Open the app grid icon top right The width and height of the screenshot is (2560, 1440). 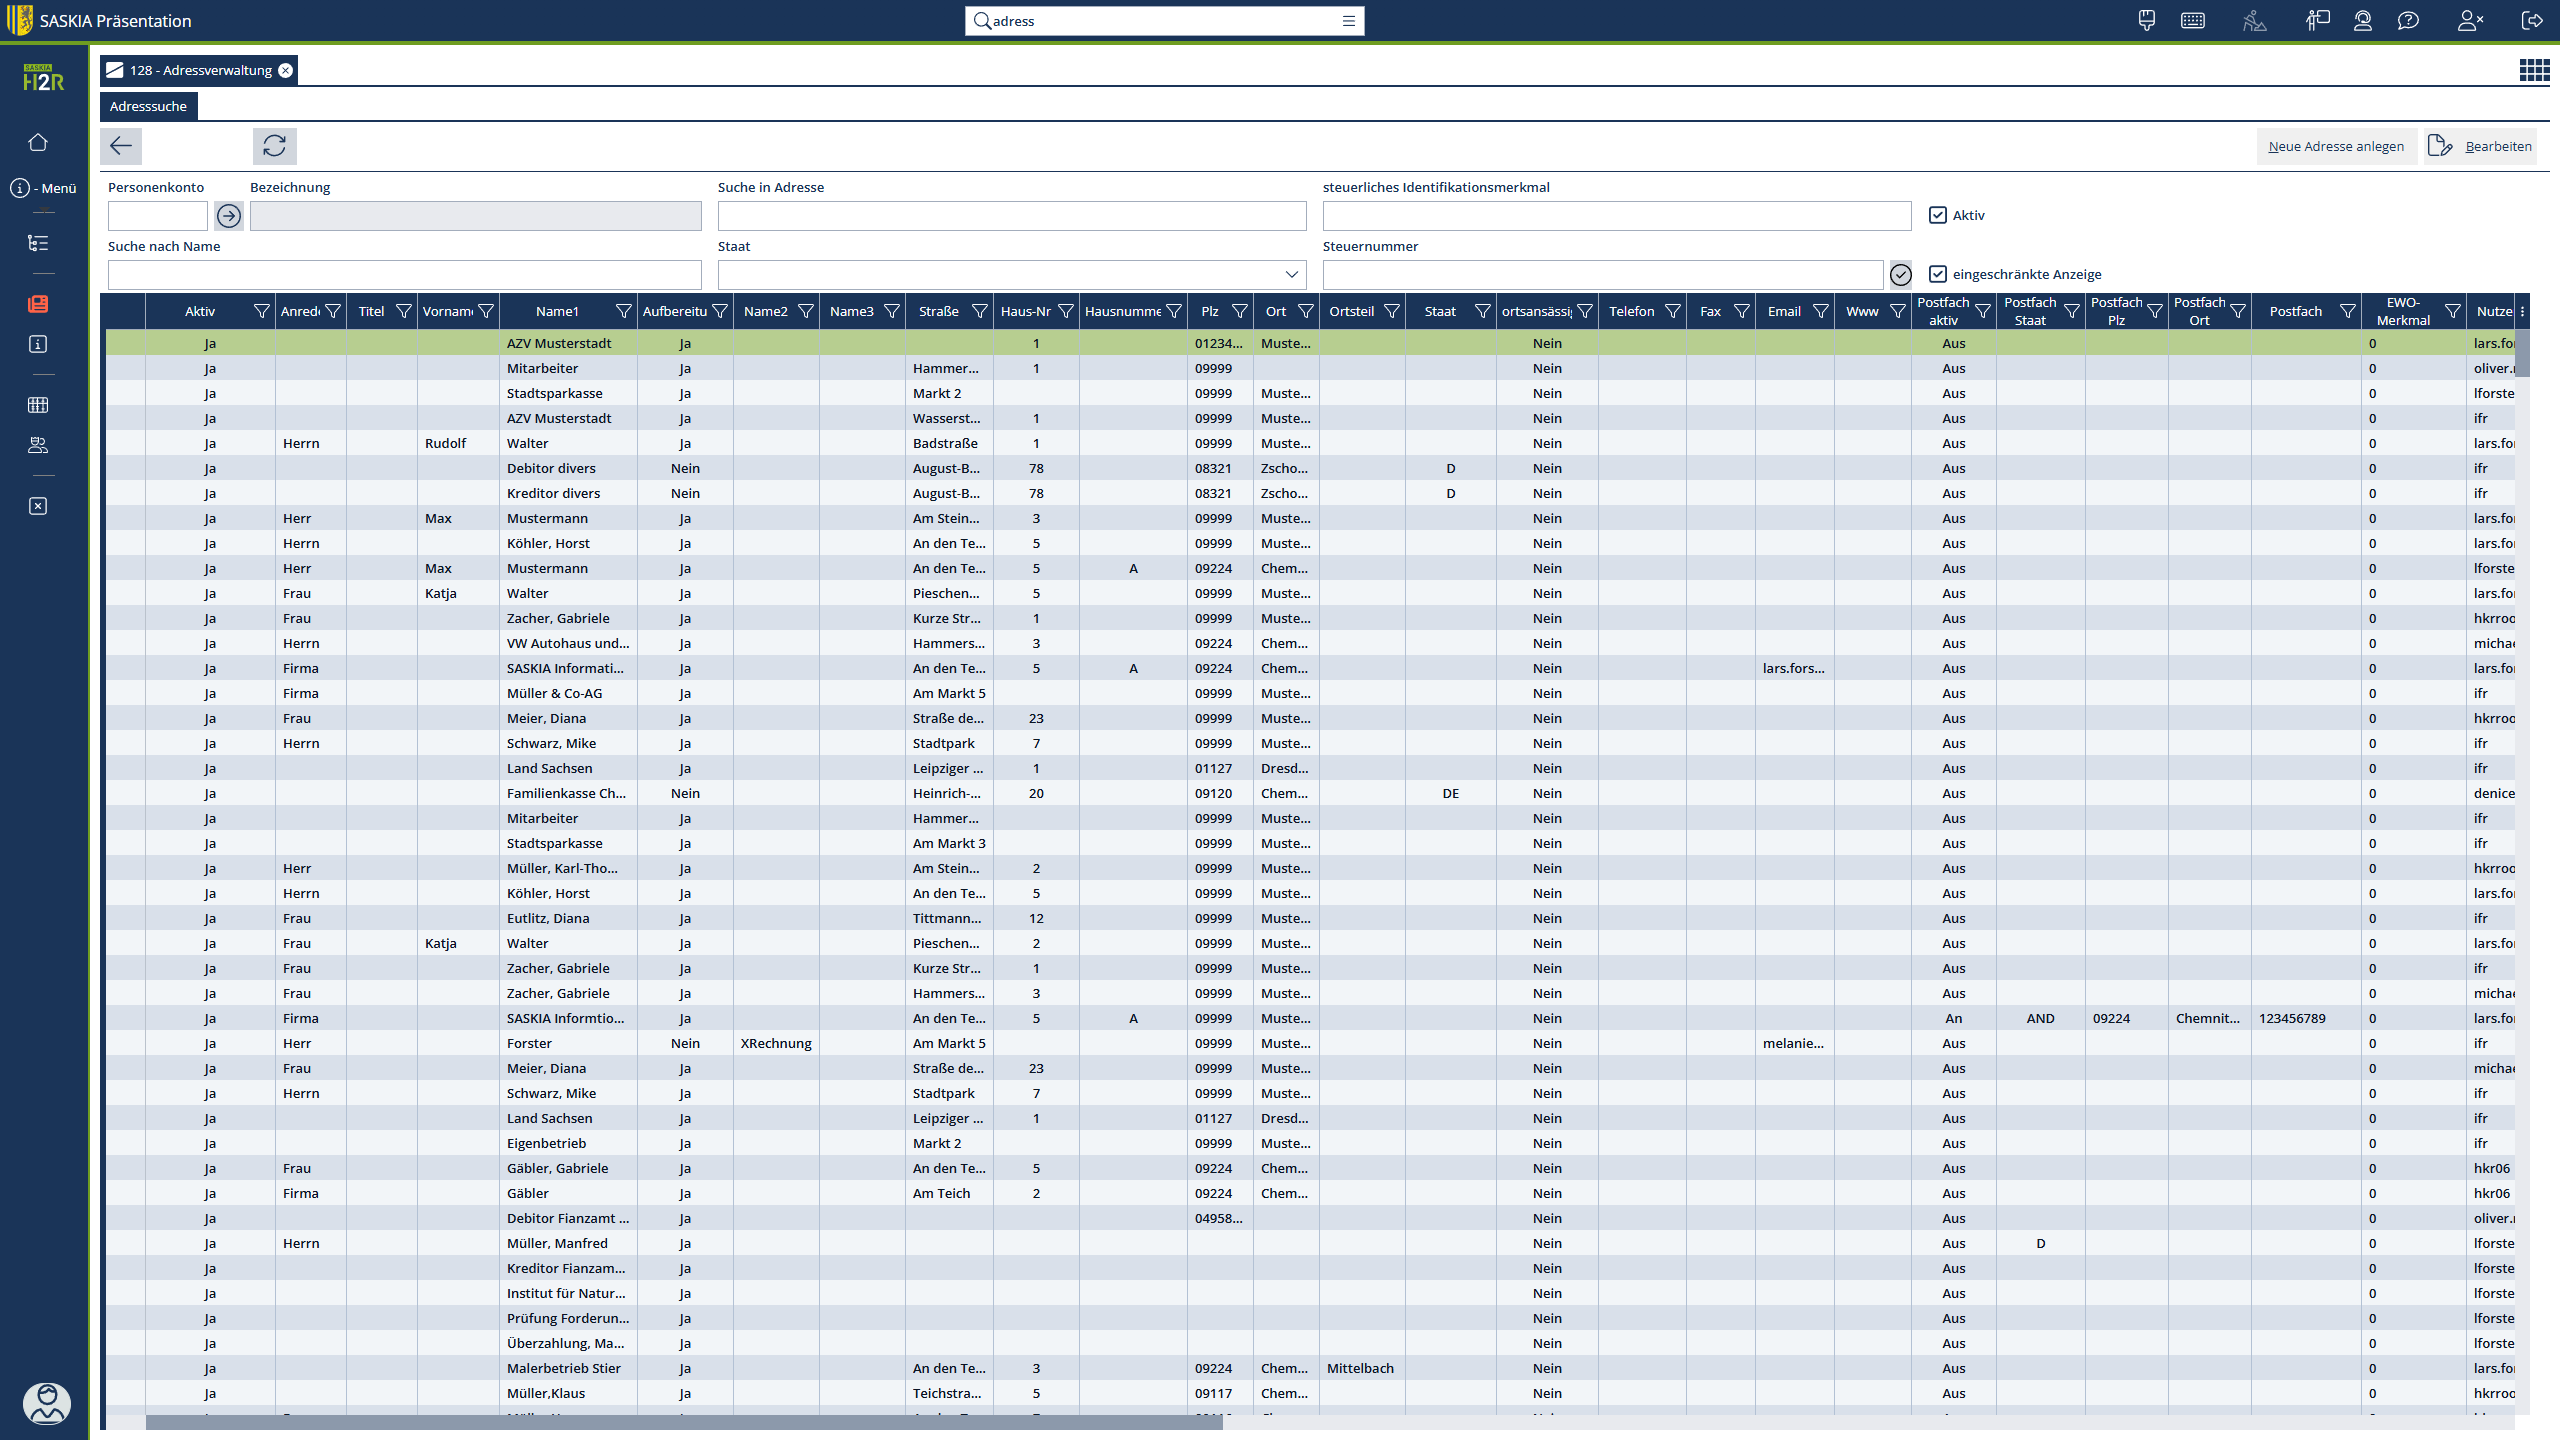coord(2534,70)
